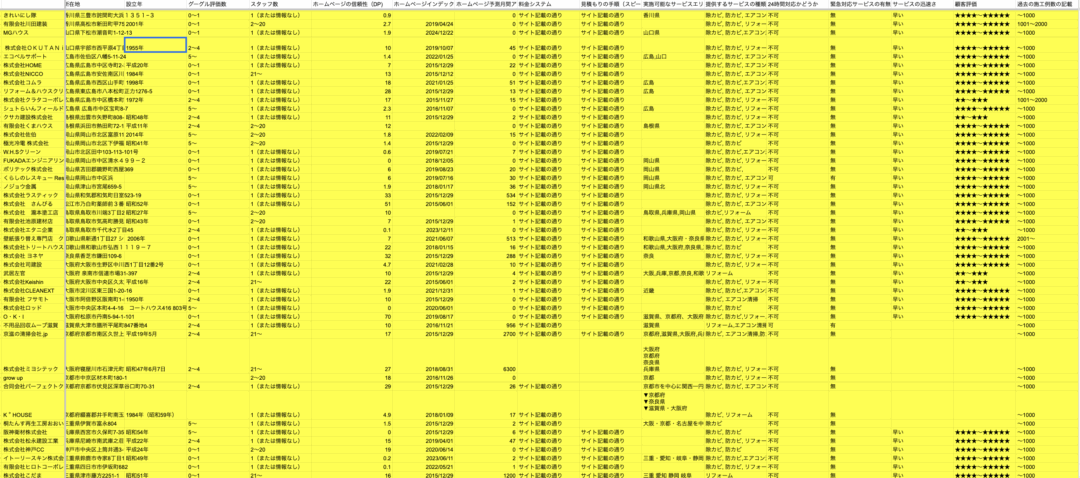Select the 不用品回収ムーブ滋賀 cell
Image resolution: width=1080 pixels, height=478 pixels.
[x=32, y=325]
